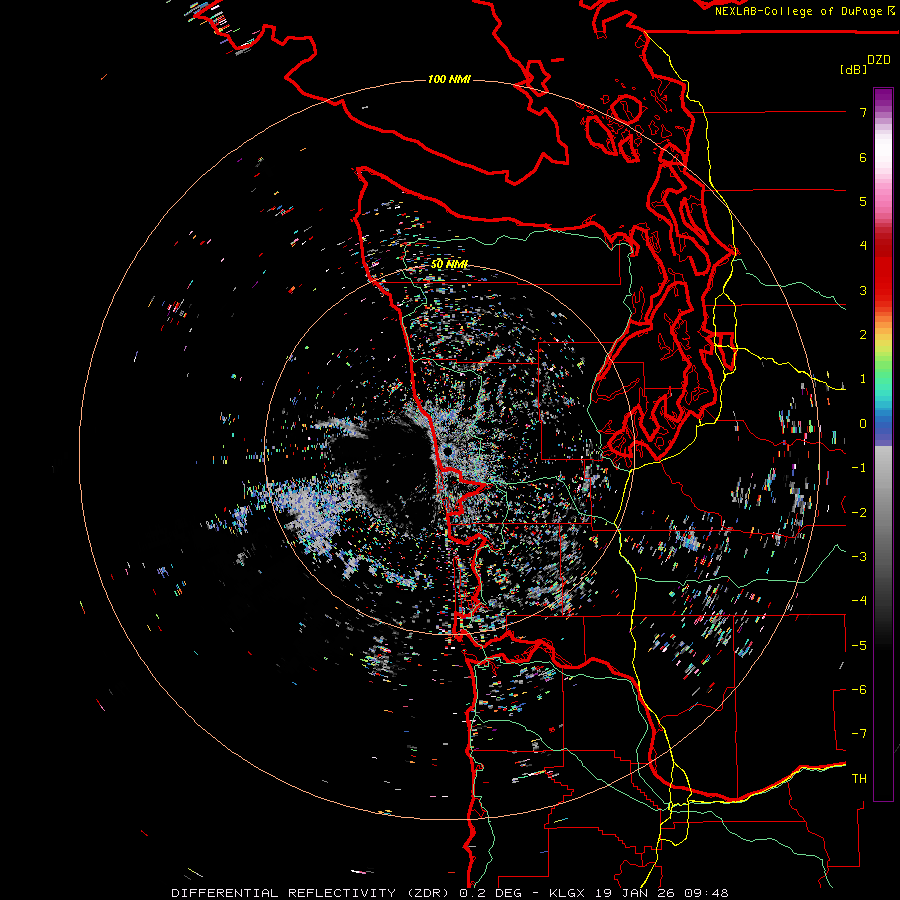Image resolution: width=900 pixels, height=900 pixels.
Task: Click the [dB] units label
Action: pos(854,69)
